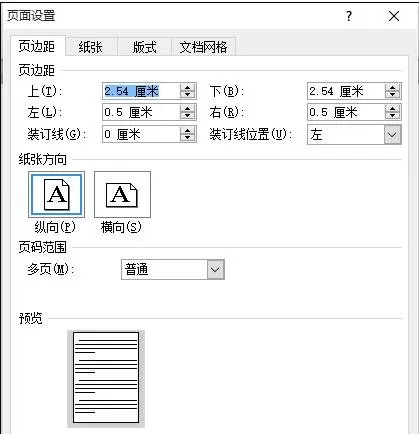This screenshot has height=434, width=419.
Task: Click the help question mark icon
Action: [x=349, y=16]
